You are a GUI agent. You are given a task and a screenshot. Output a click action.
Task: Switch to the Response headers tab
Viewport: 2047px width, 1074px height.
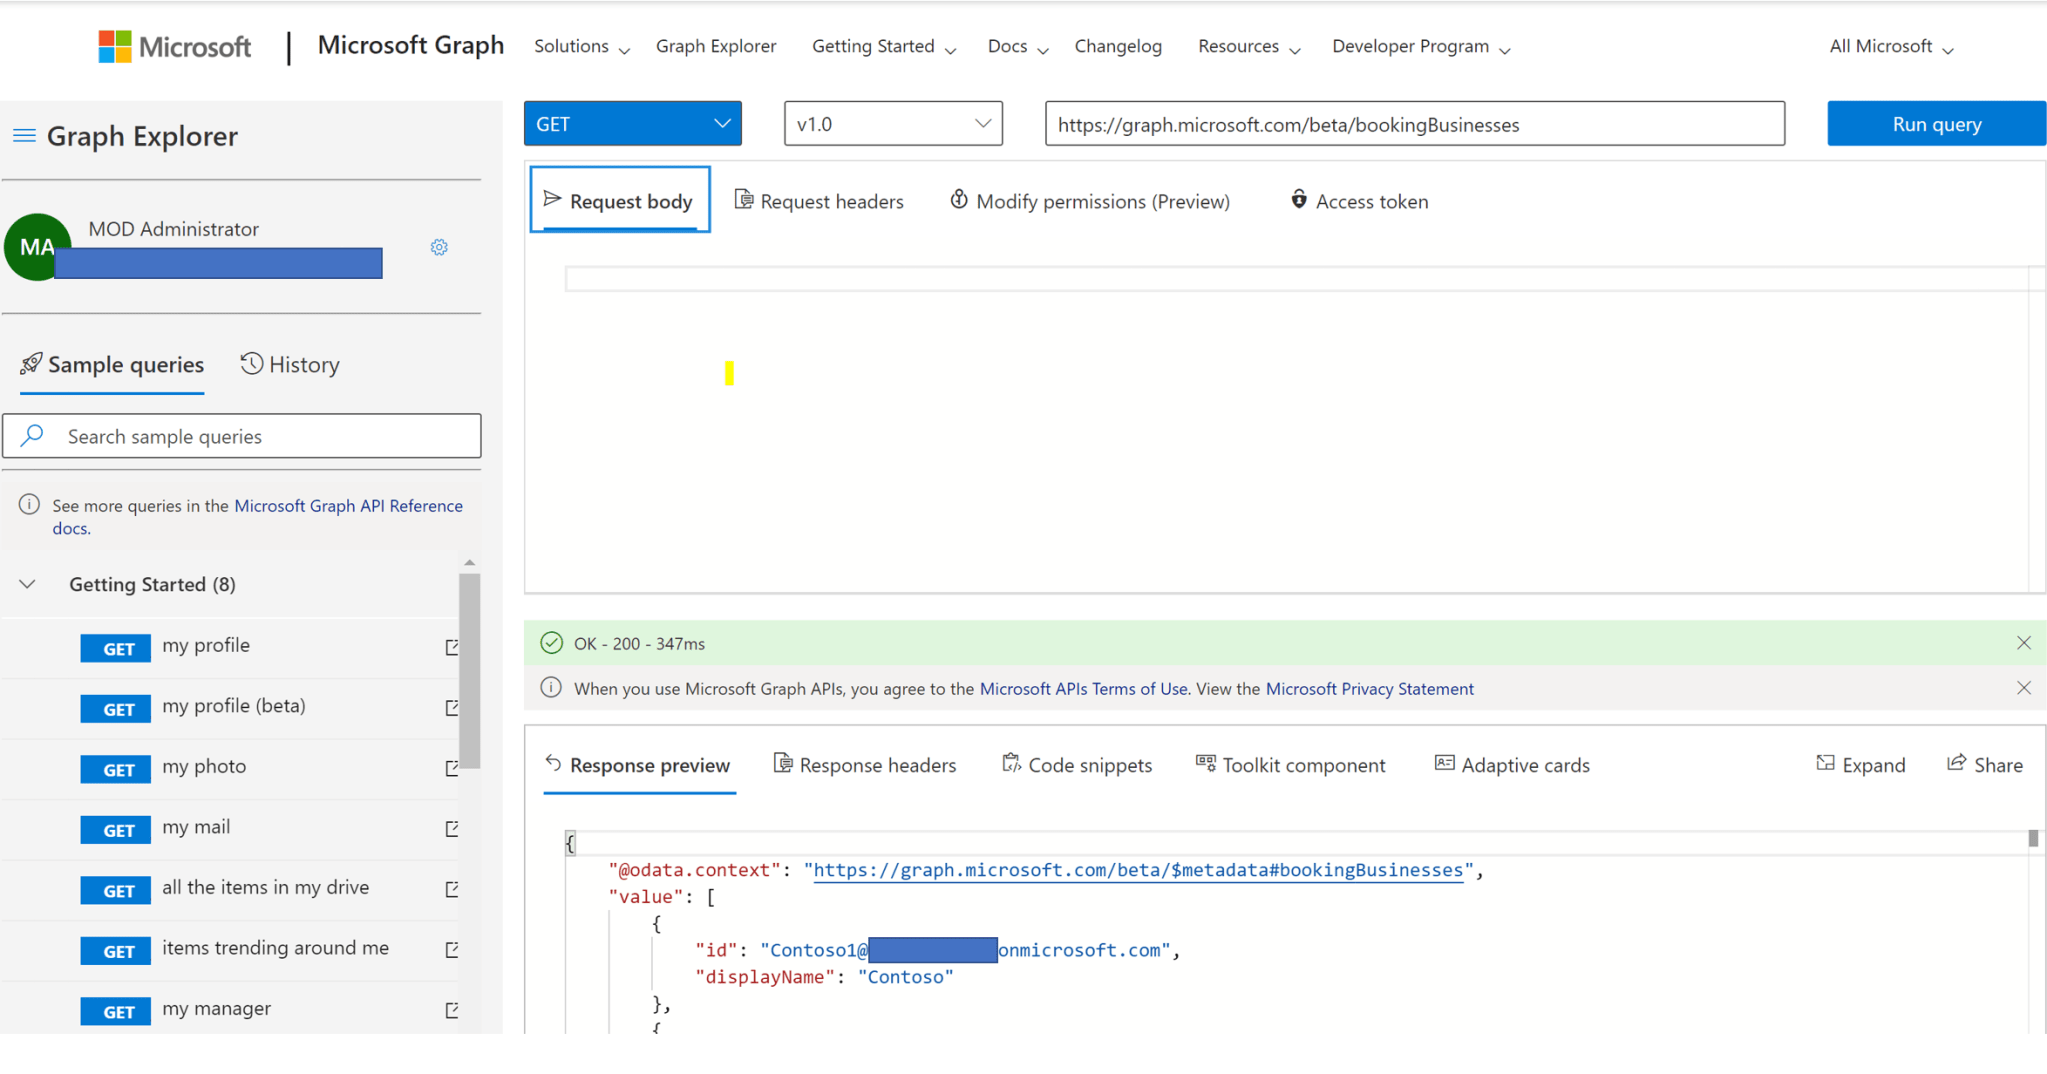877,765
